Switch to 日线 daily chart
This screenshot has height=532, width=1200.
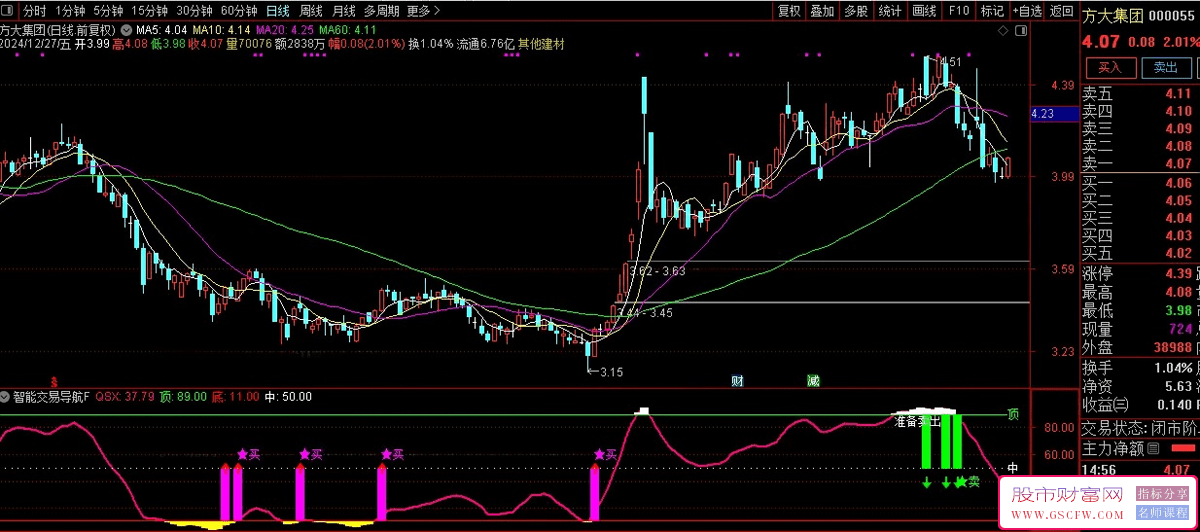click(278, 11)
